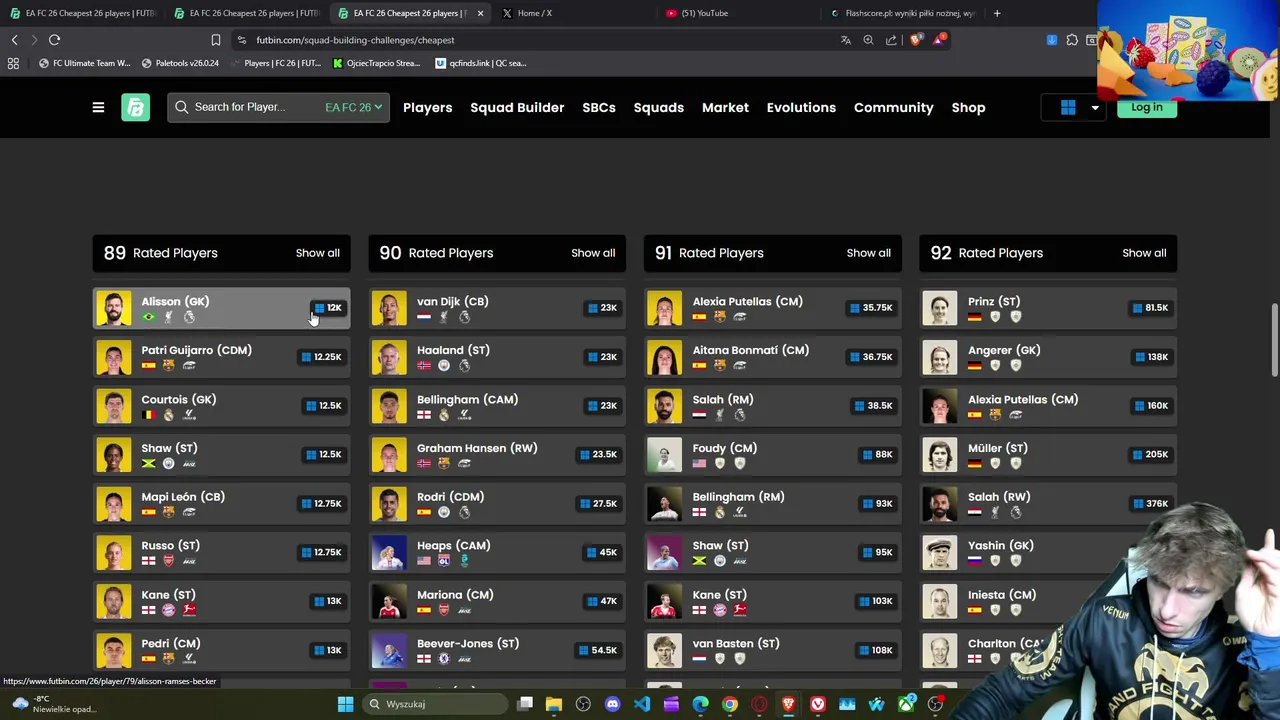Open the Market menu

click(725, 107)
